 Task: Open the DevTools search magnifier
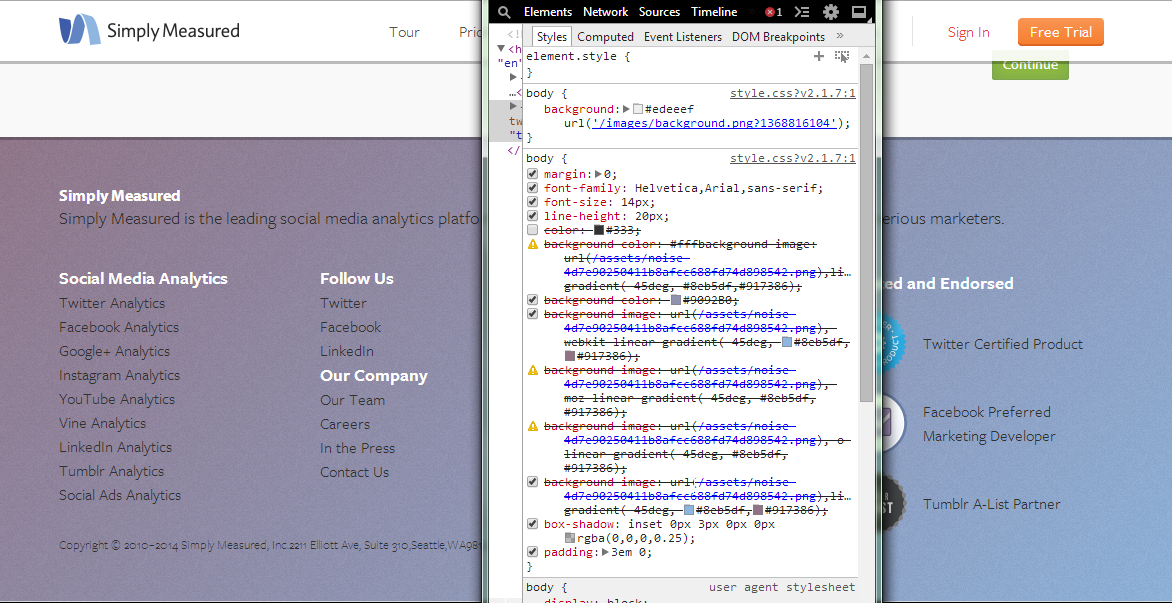tap(505, 12)
